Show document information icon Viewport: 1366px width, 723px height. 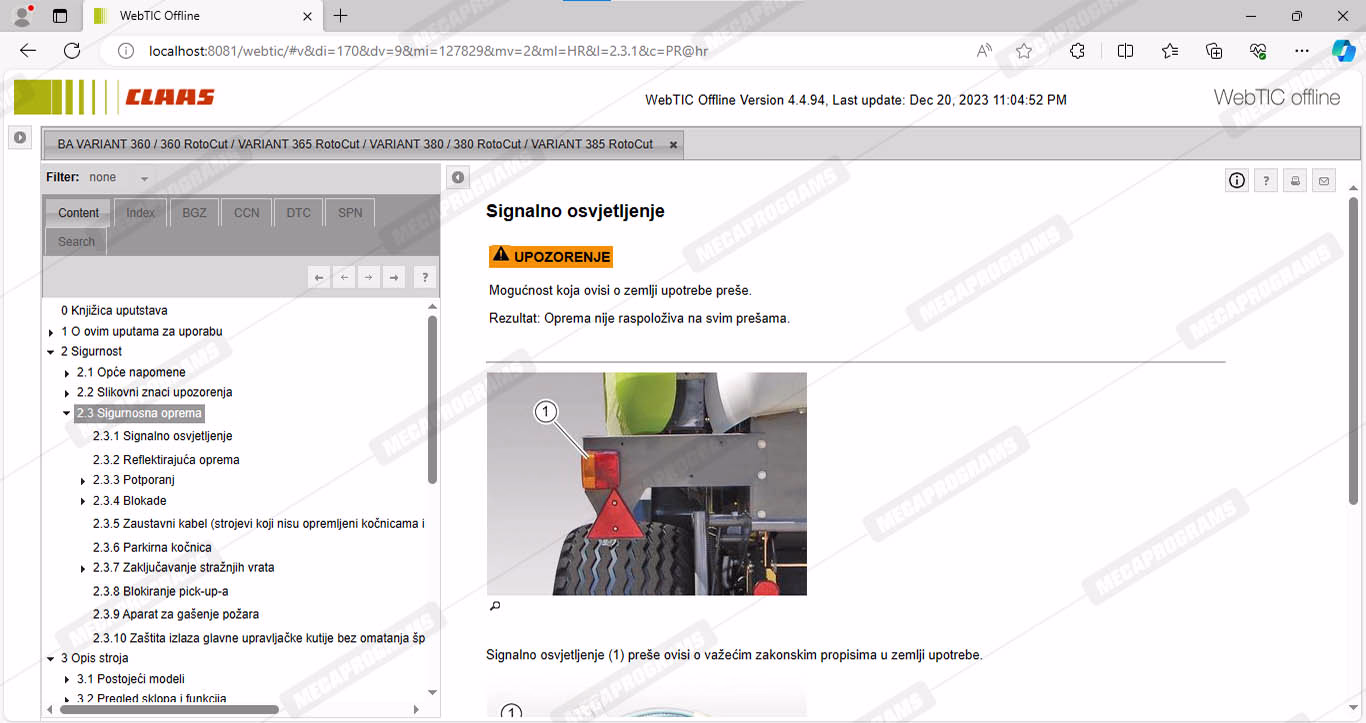1237,180
